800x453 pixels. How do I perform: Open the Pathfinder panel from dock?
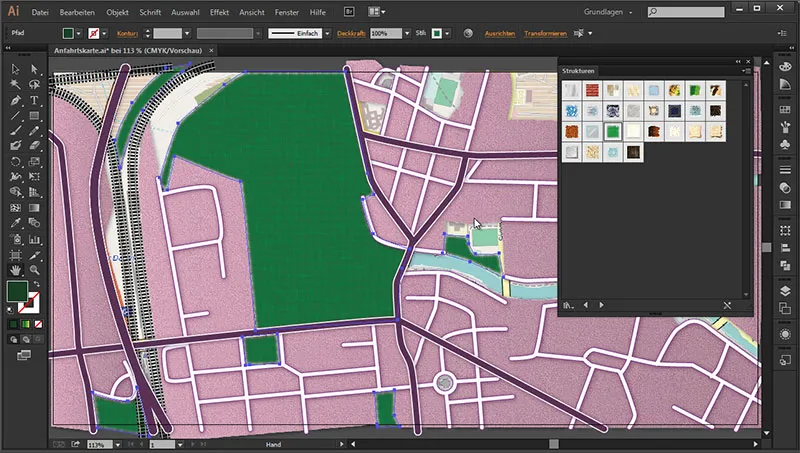point(785,265)
